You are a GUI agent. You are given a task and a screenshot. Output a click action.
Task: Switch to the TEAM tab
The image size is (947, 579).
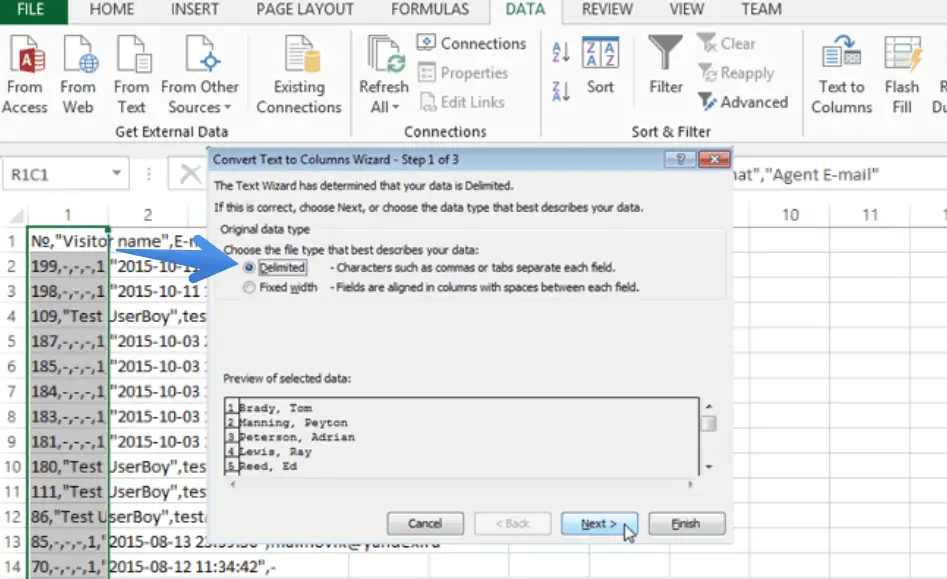[762, 10]
